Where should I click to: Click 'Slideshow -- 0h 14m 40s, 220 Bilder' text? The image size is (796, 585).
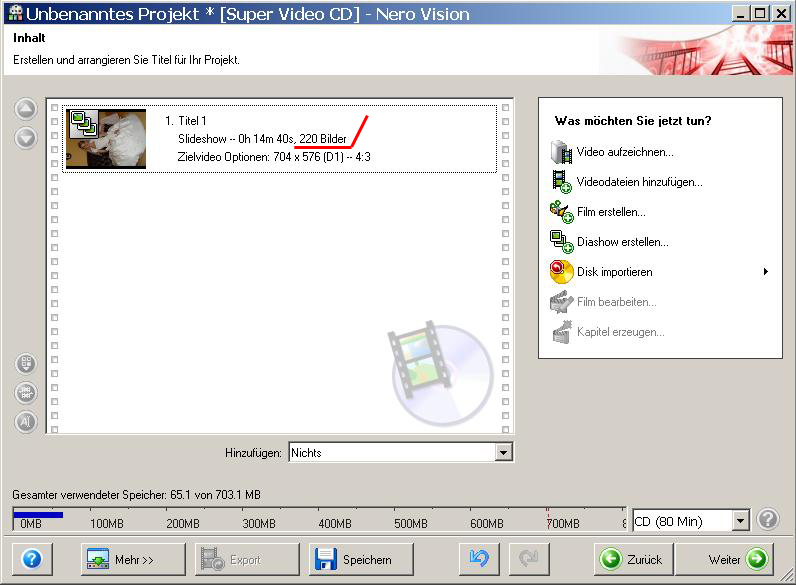point(262,139)
